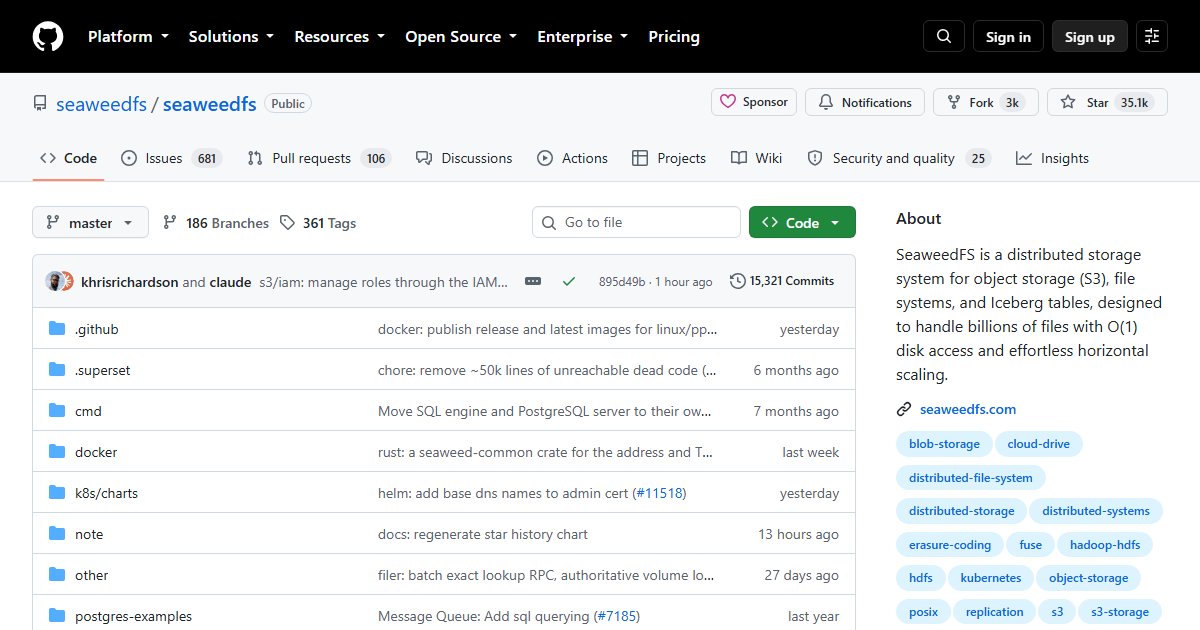This screenshot has height=630, width=1200.
Task: Switch to the Discussions tab
Action: pos(464,158)
